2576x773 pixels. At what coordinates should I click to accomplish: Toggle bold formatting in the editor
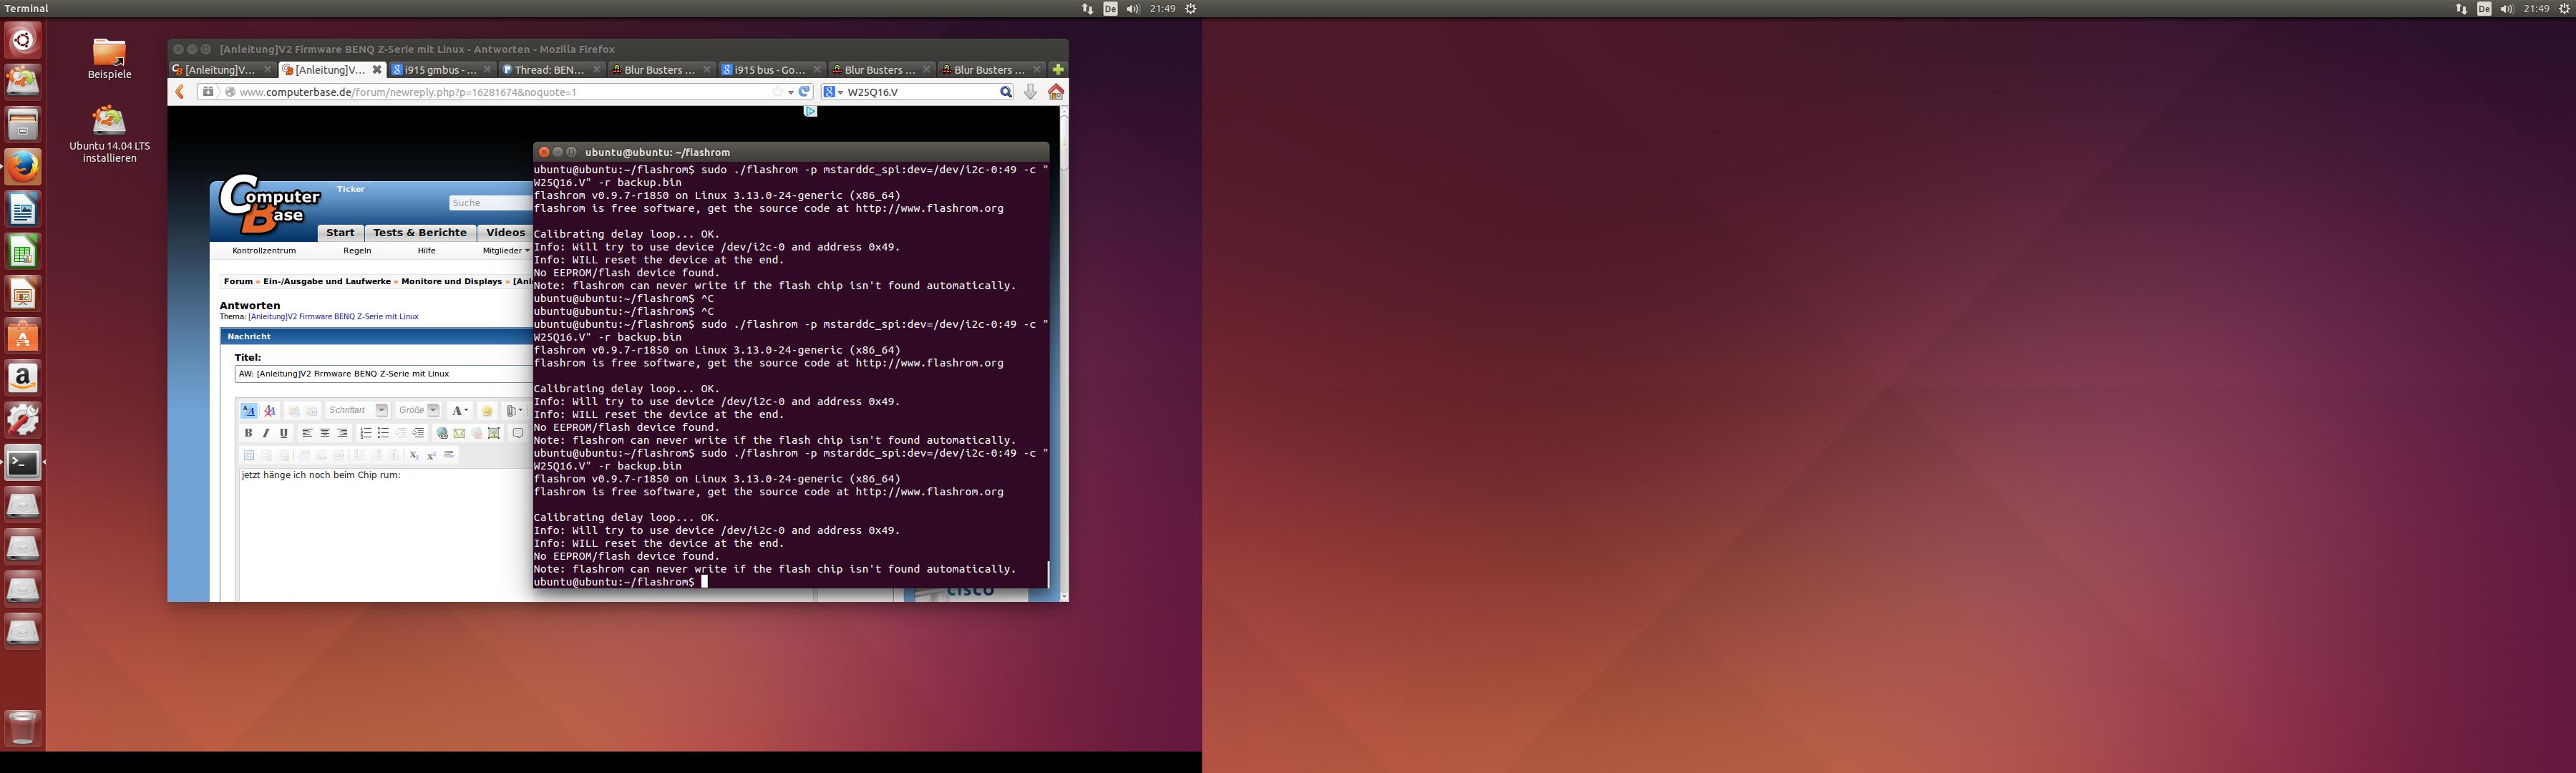[x=248, y=433]
